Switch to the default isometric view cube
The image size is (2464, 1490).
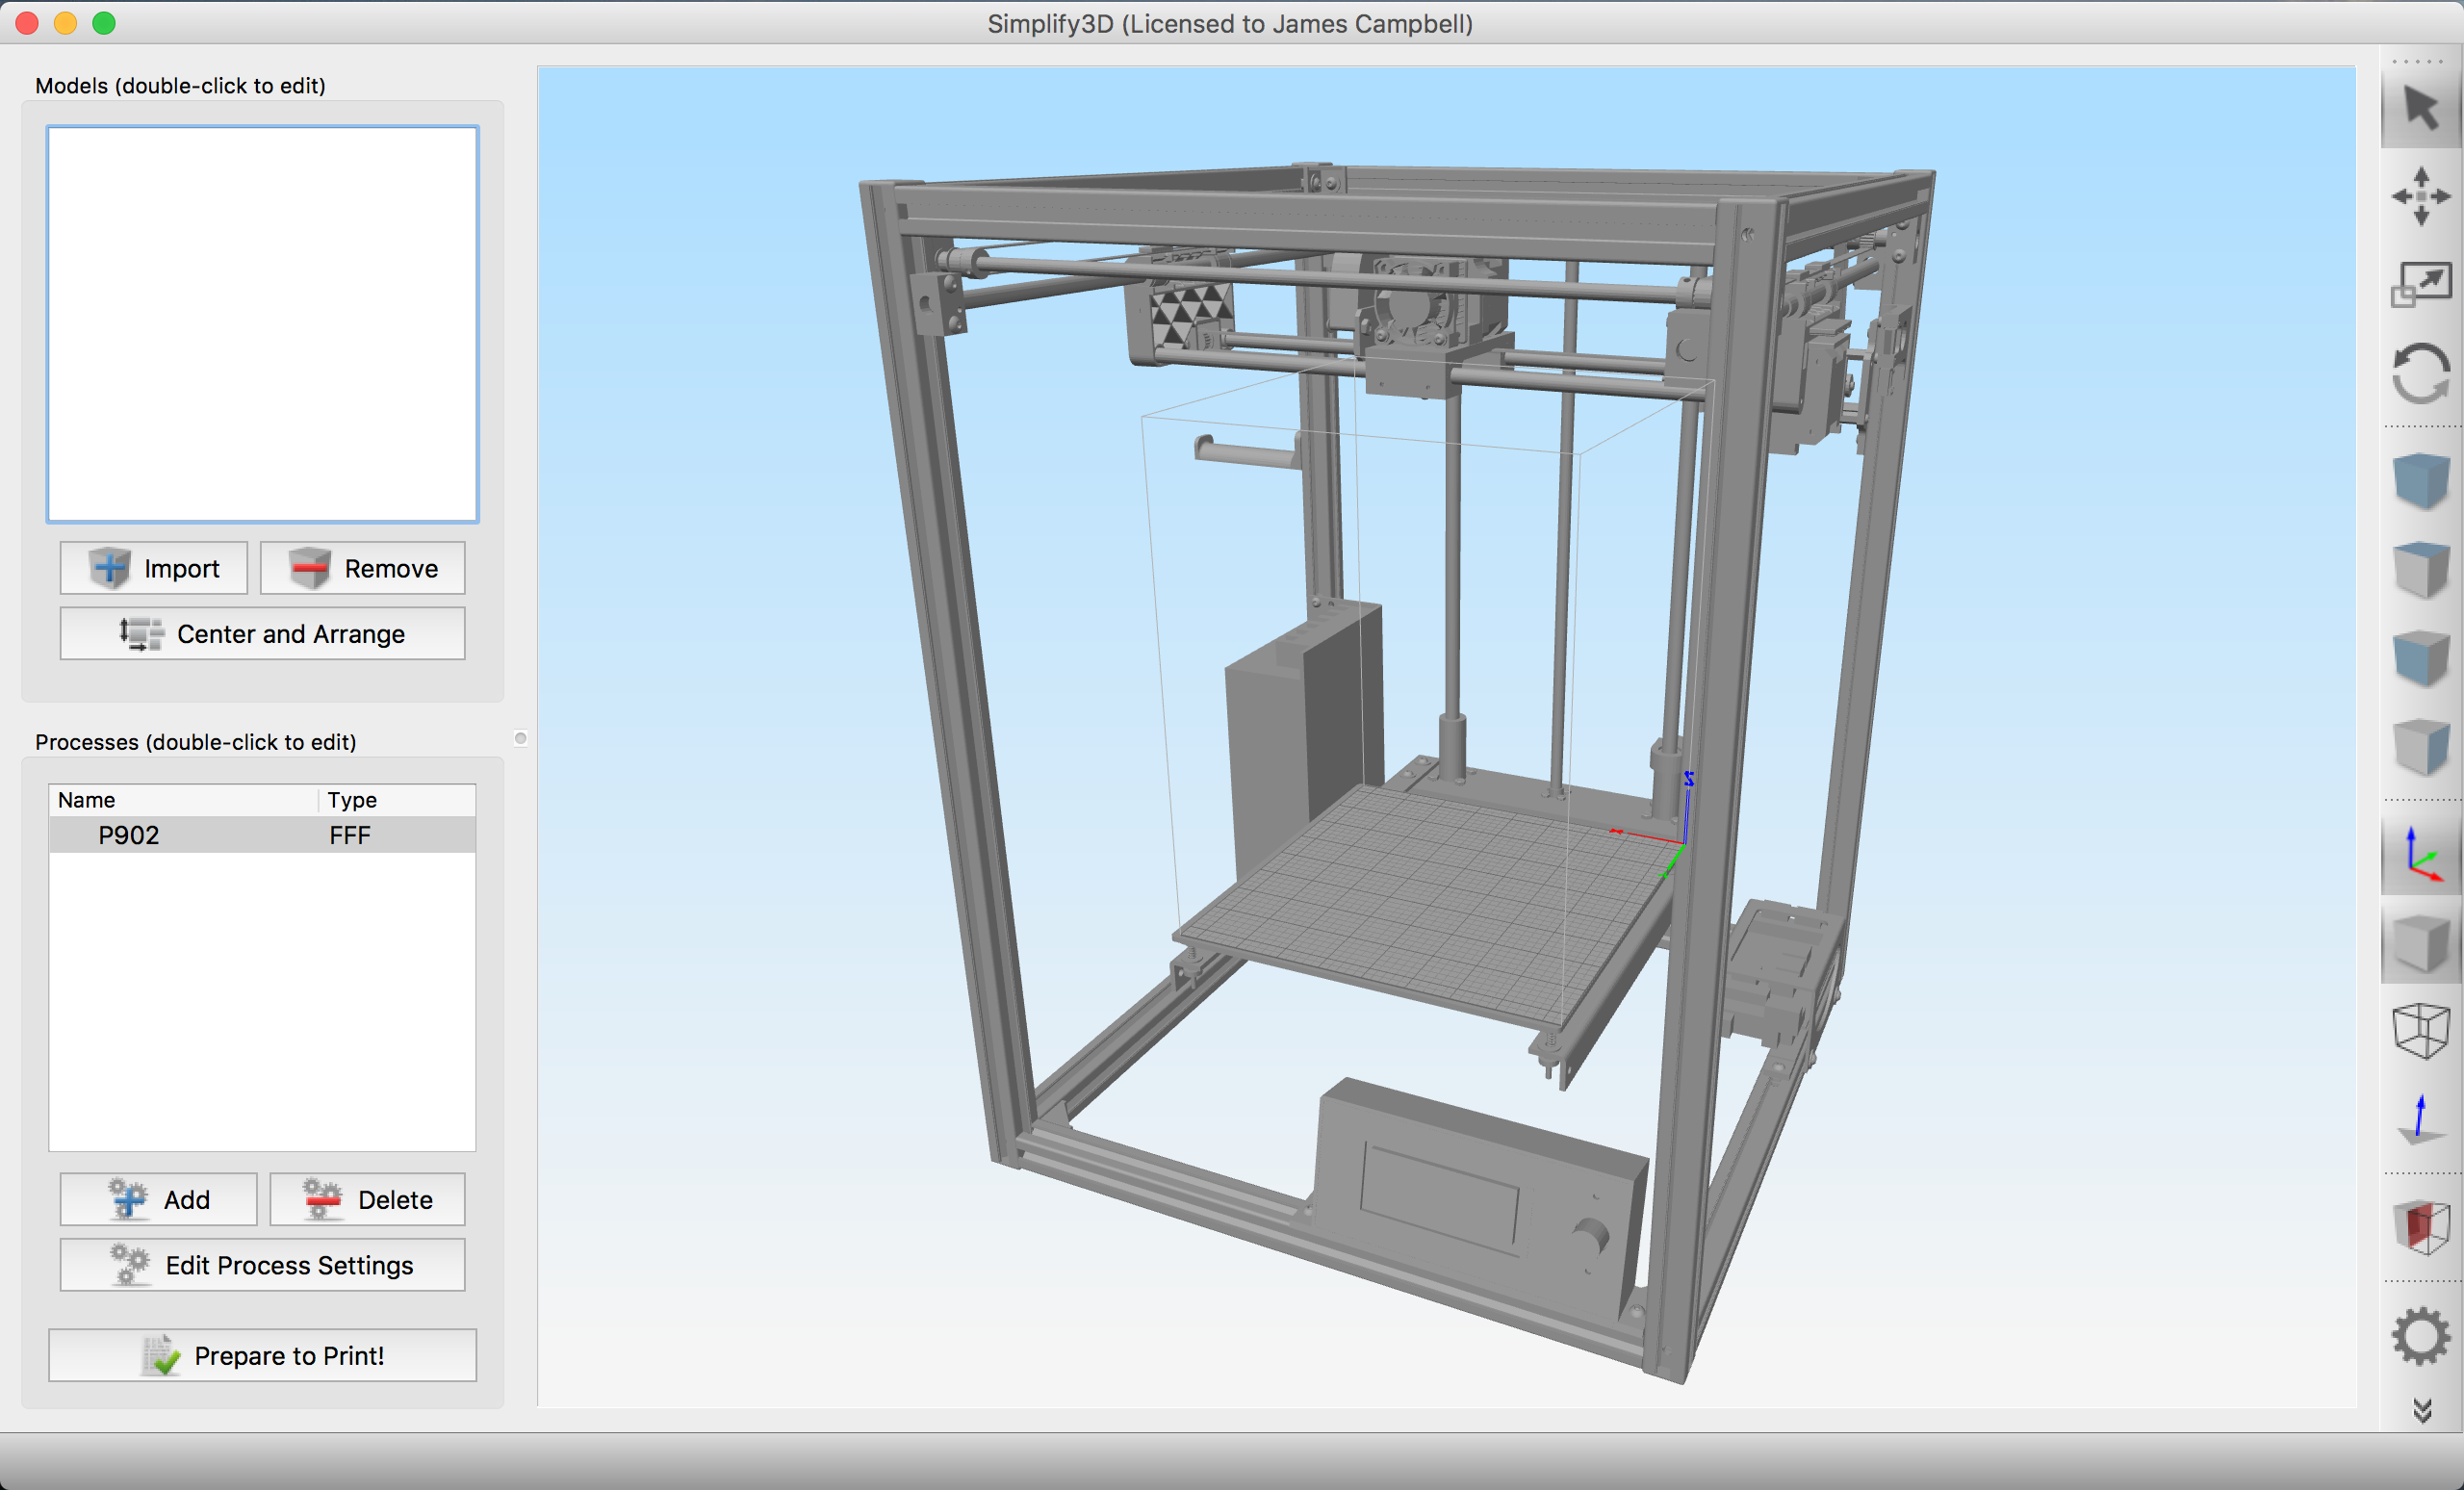point(2421,481)
